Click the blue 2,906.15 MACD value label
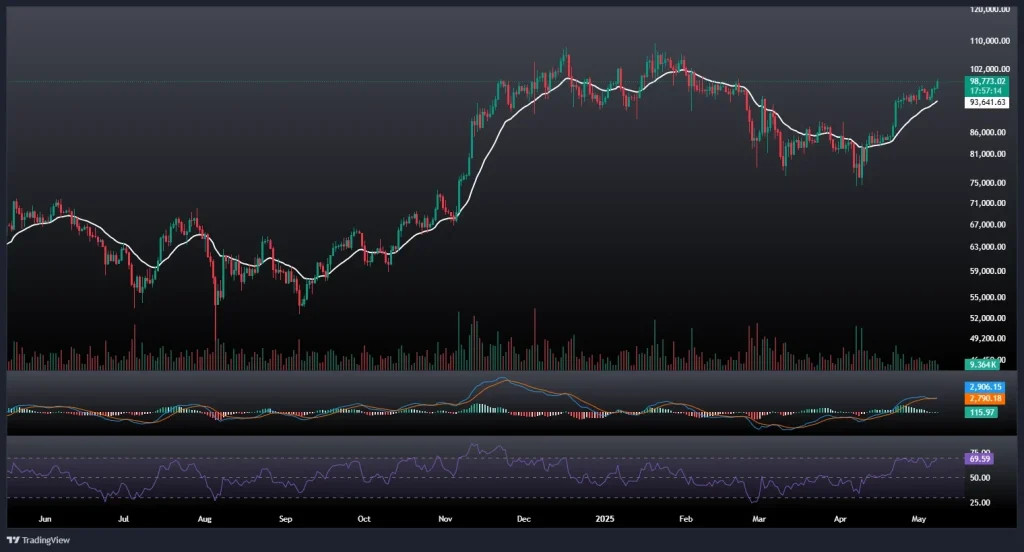 (984, 387)
